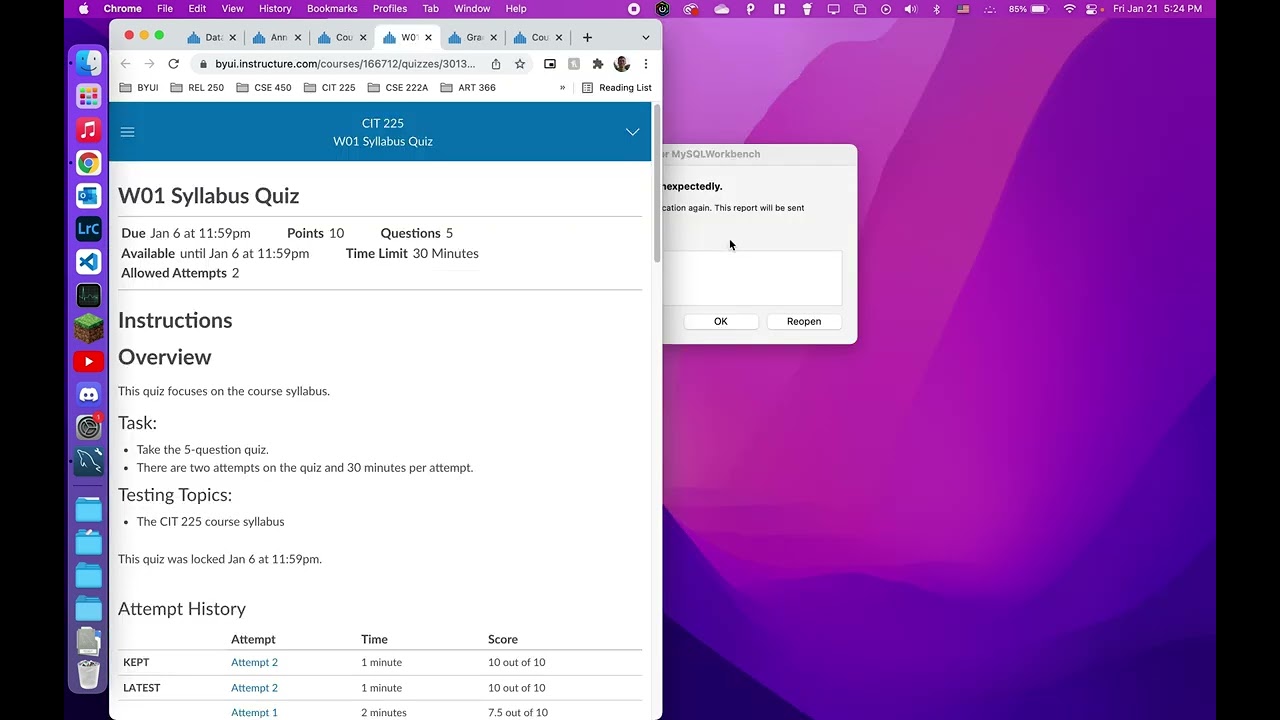Image resolution: width=1280 pixels, height=720 pixels.
Task: Switch to the Ann... tab
Action: tap(277, 38)
